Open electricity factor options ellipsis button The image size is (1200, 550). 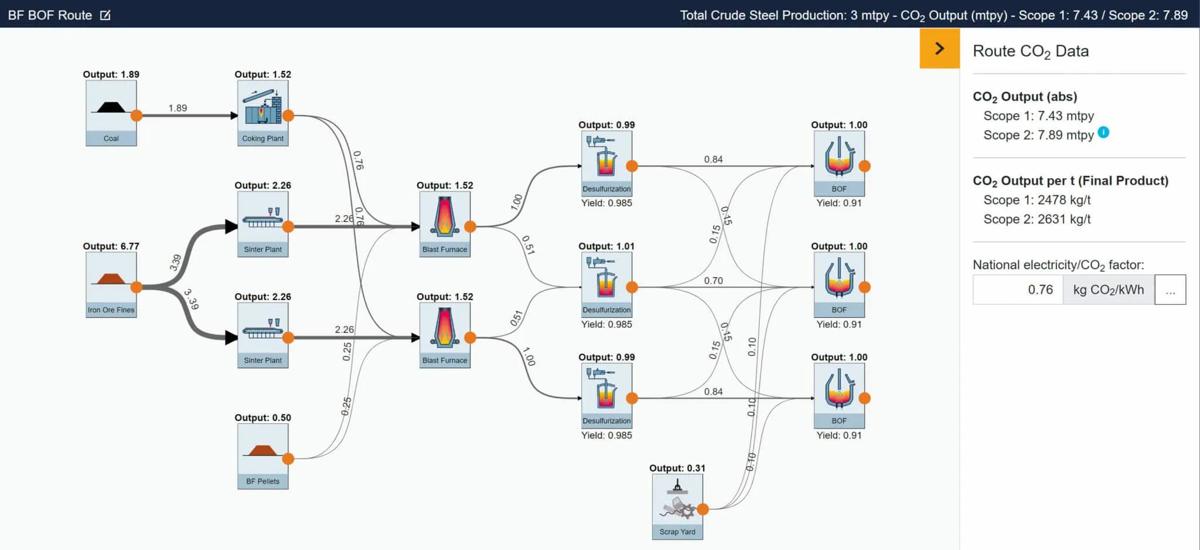click(1170, 291)
